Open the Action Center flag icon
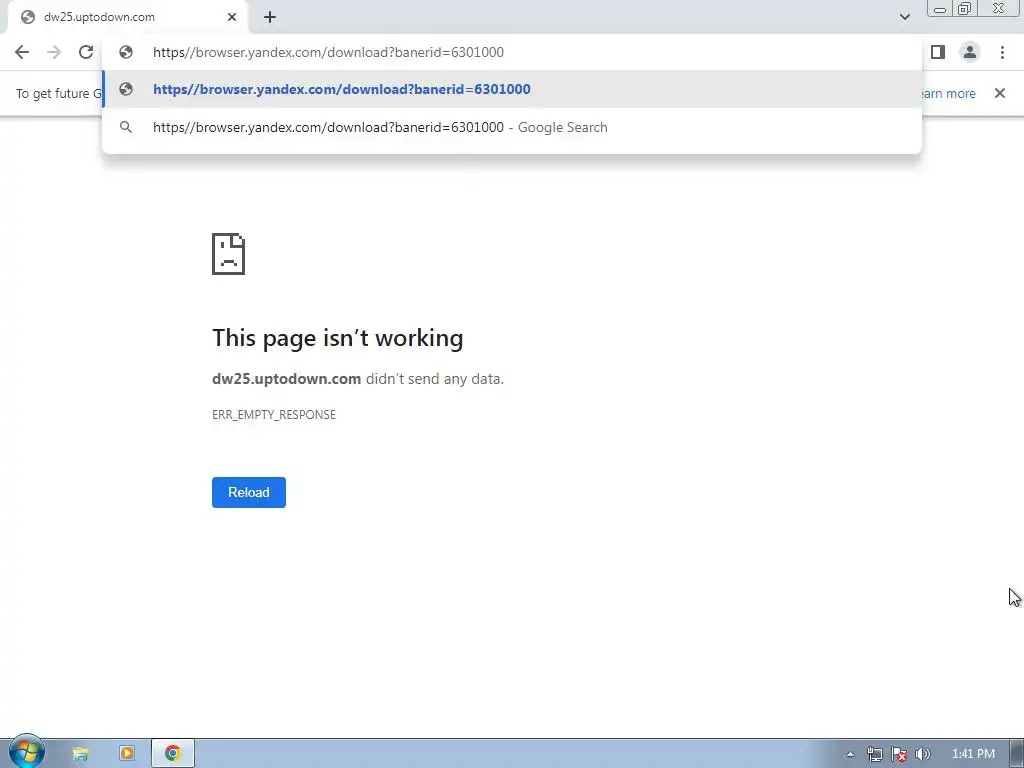Image resolution: width=1024 pixels, height=768 pixels. coord(899,754)
